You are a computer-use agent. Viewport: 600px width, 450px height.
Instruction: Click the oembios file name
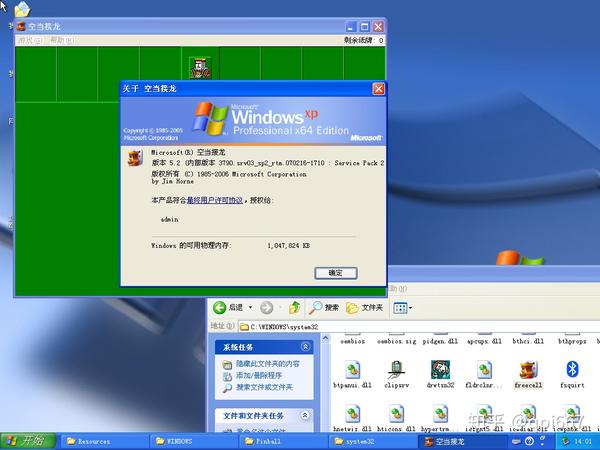[352, 341]
